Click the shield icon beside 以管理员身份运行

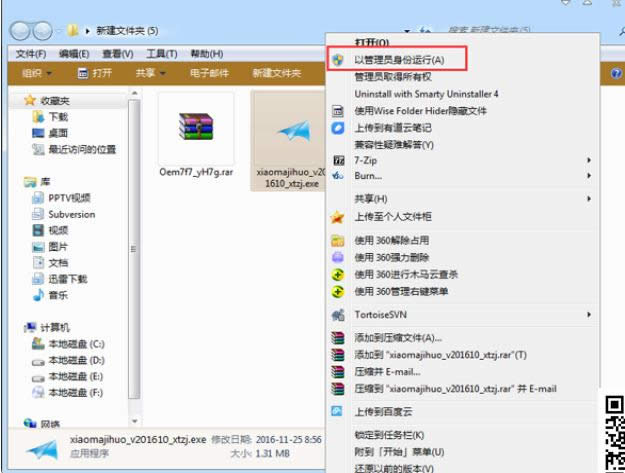338,61
